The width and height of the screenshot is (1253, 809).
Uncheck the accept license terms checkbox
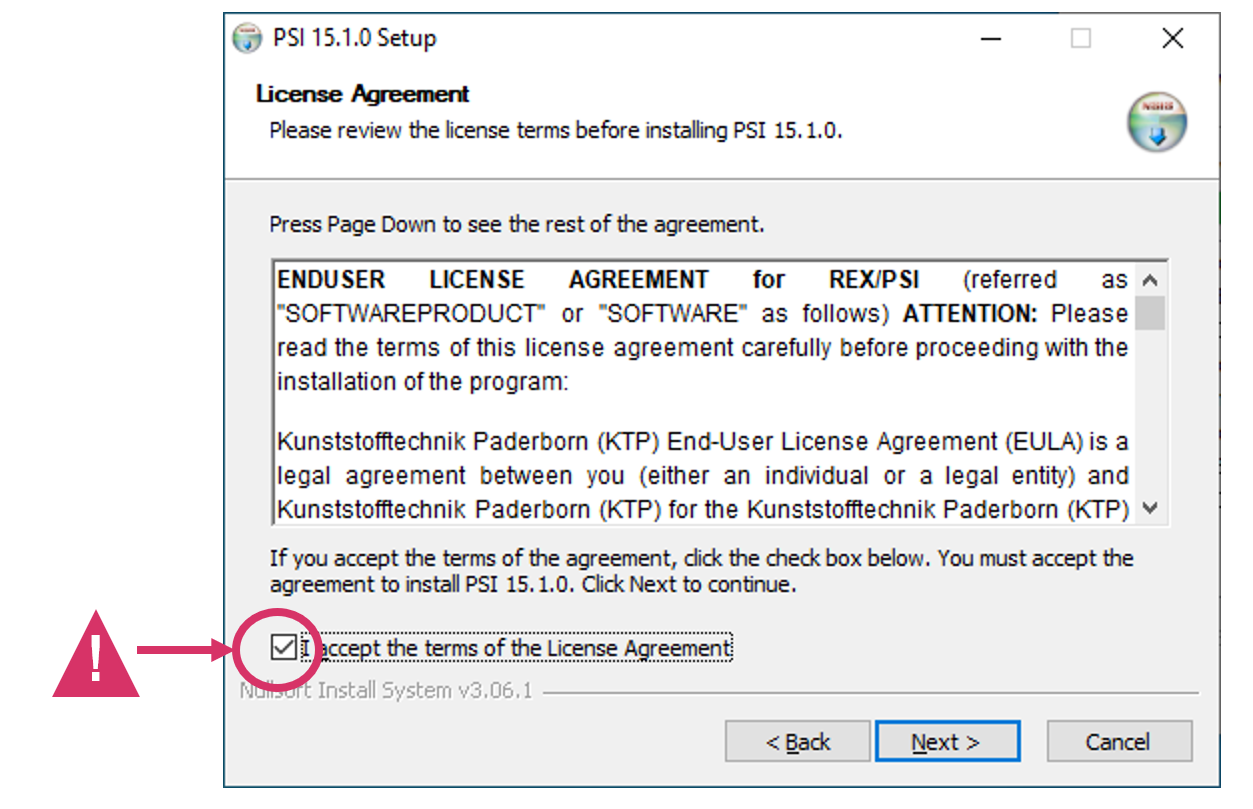pos(283,648)
